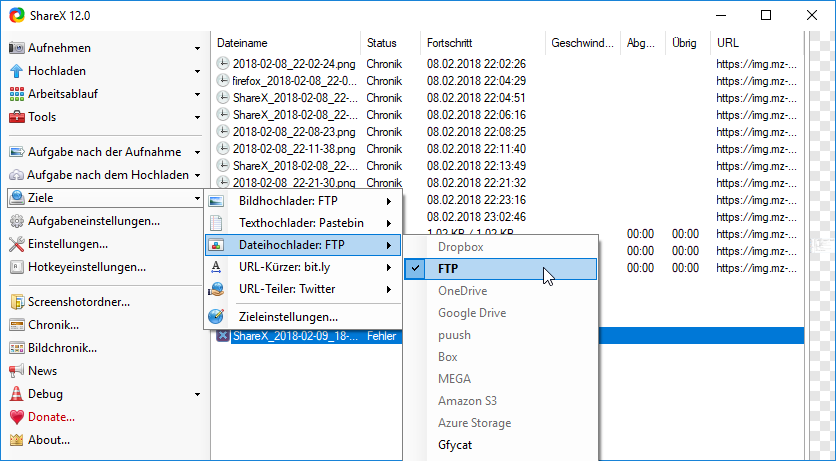836x461 pixels.
Task: Click the Hochladen upload arrow icon
Action: pyautogui.click(x=17, y=71)
